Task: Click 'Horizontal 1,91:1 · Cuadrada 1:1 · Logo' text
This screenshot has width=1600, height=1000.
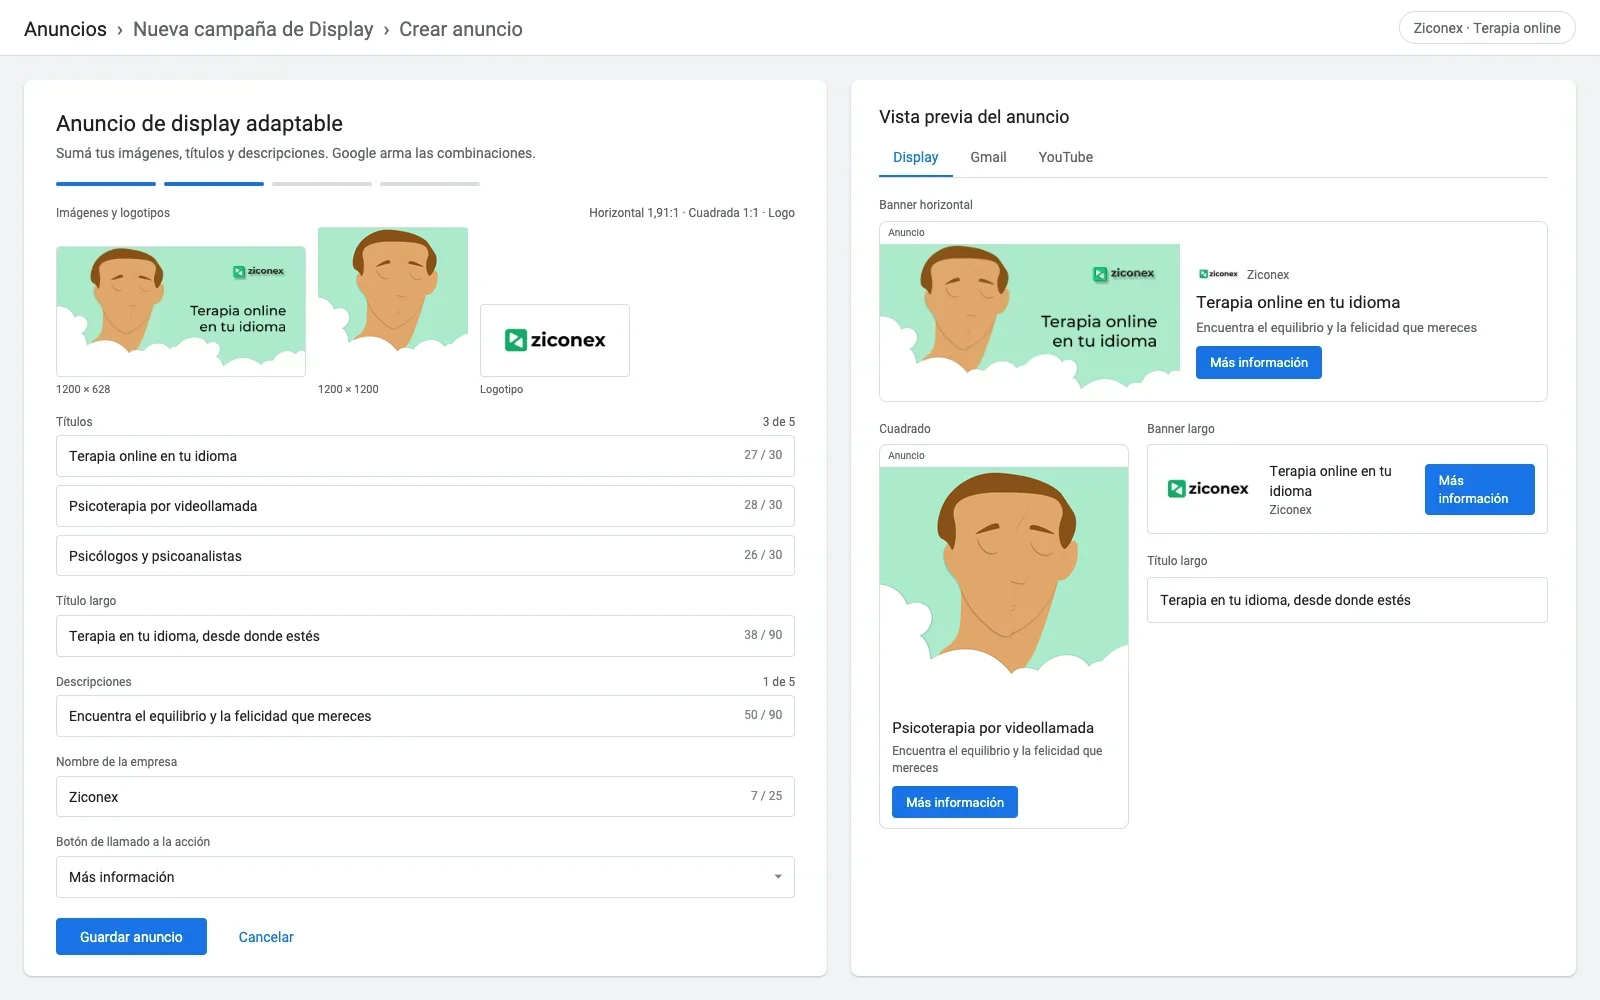Action: pos(692,213)
